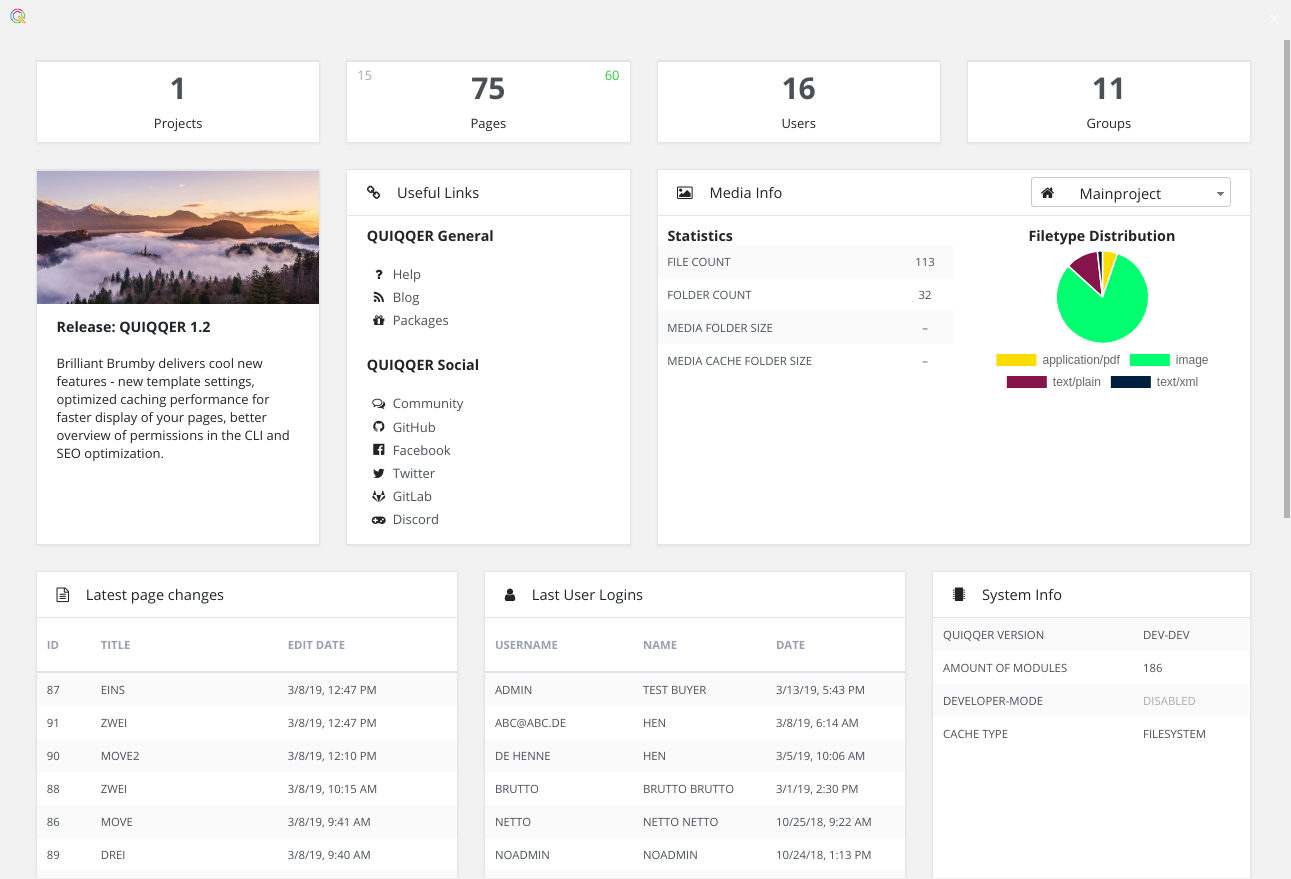
Task: Click the NOADMIN username cell
Action: click(522, 855)
